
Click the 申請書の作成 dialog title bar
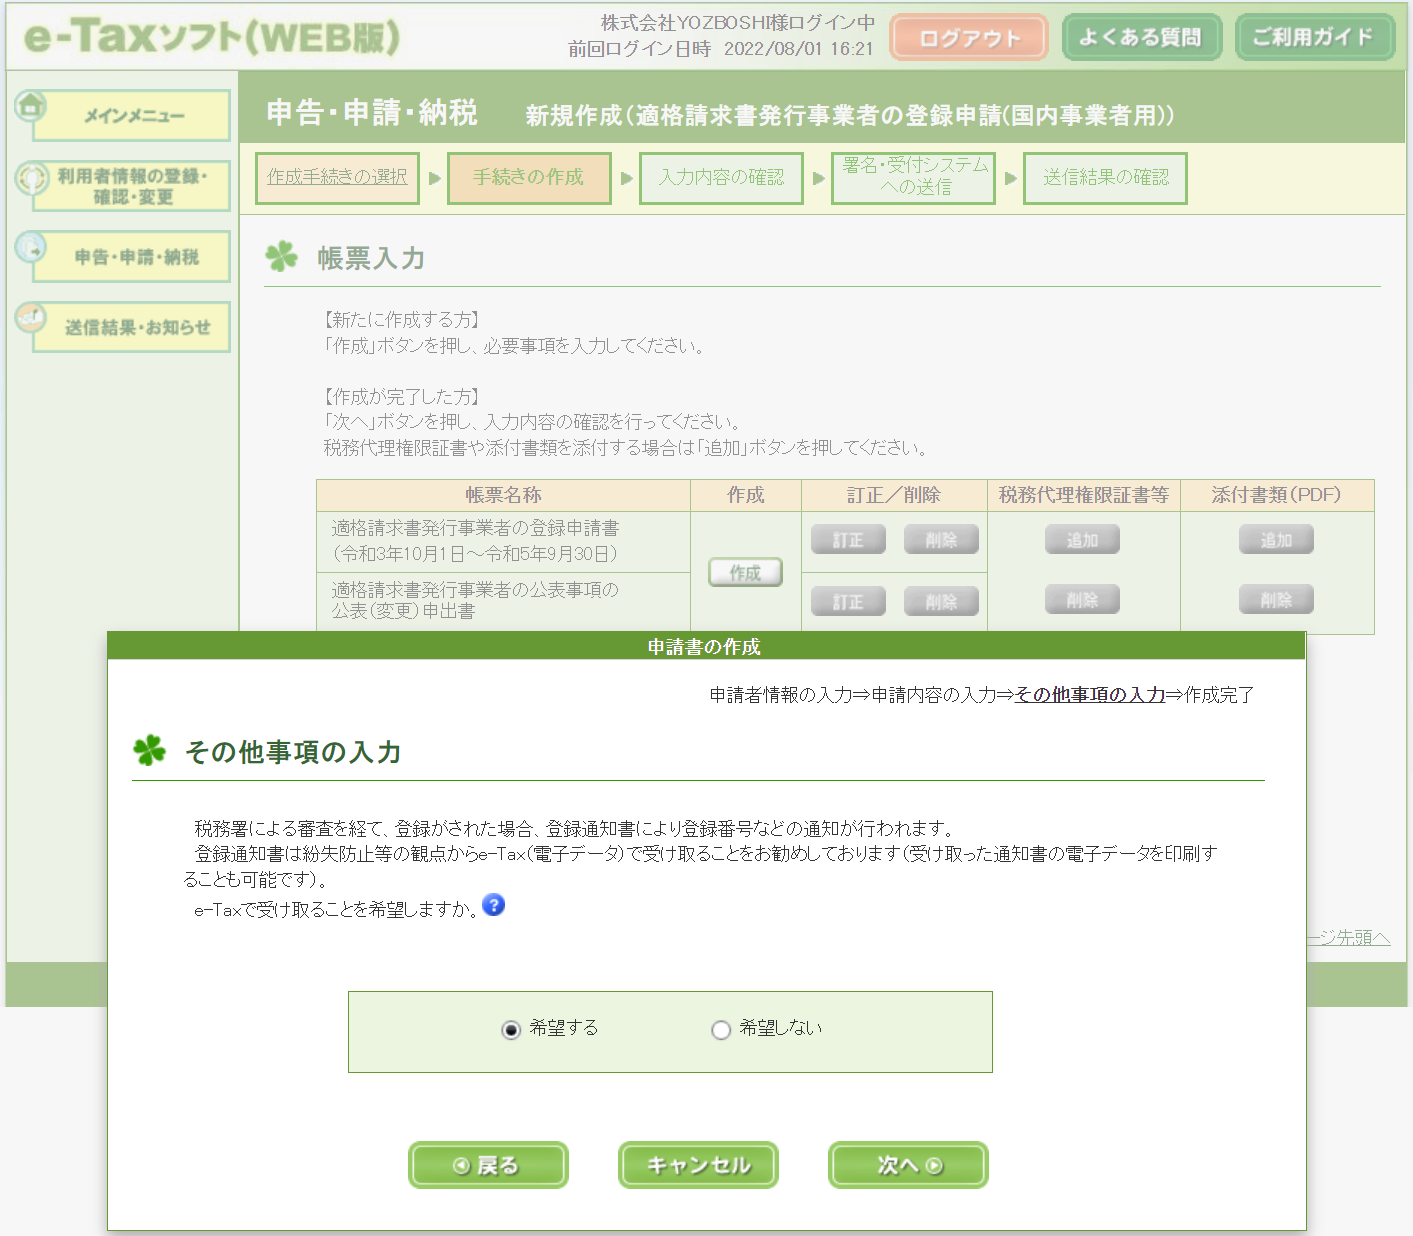click(706, 646)
